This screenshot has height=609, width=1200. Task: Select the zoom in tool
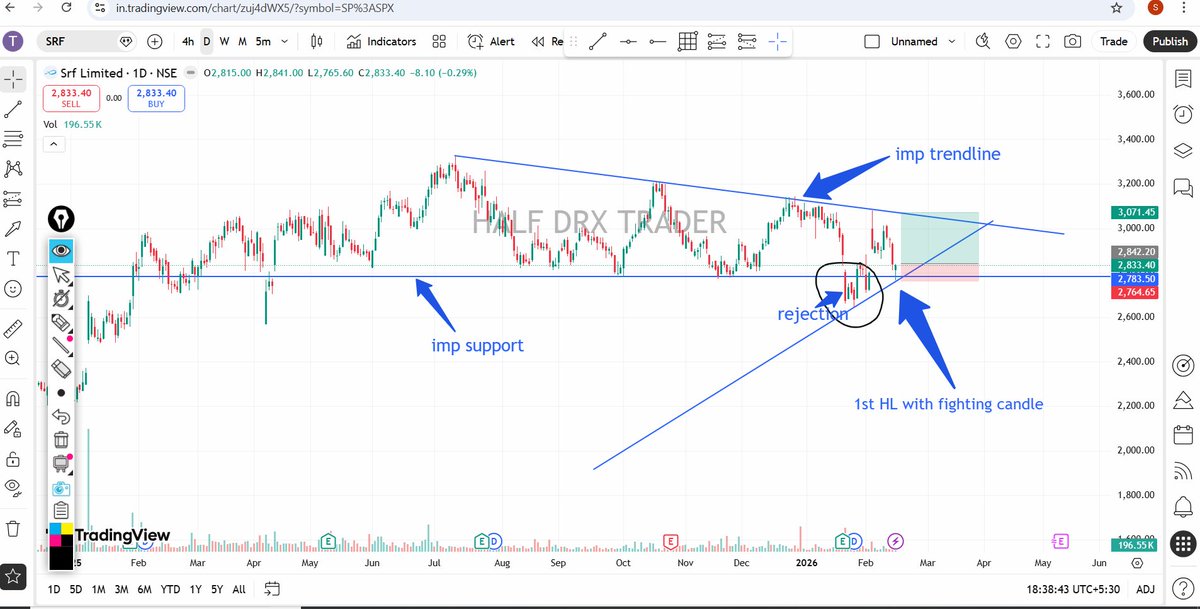coord(13,358)
